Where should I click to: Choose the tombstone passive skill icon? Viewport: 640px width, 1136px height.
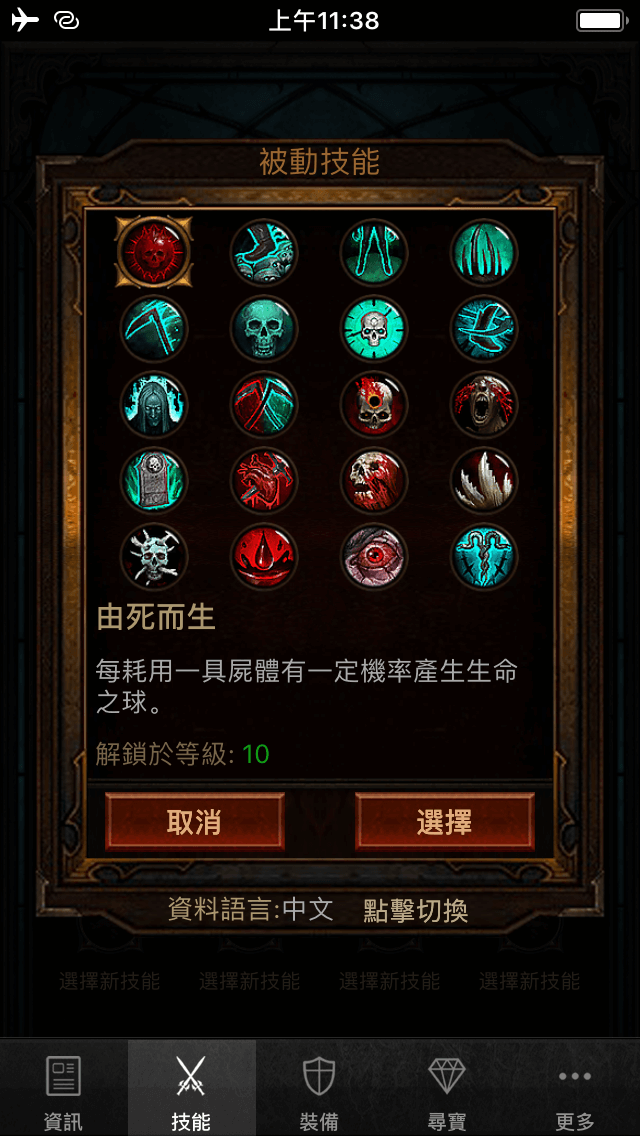[154, 481]
